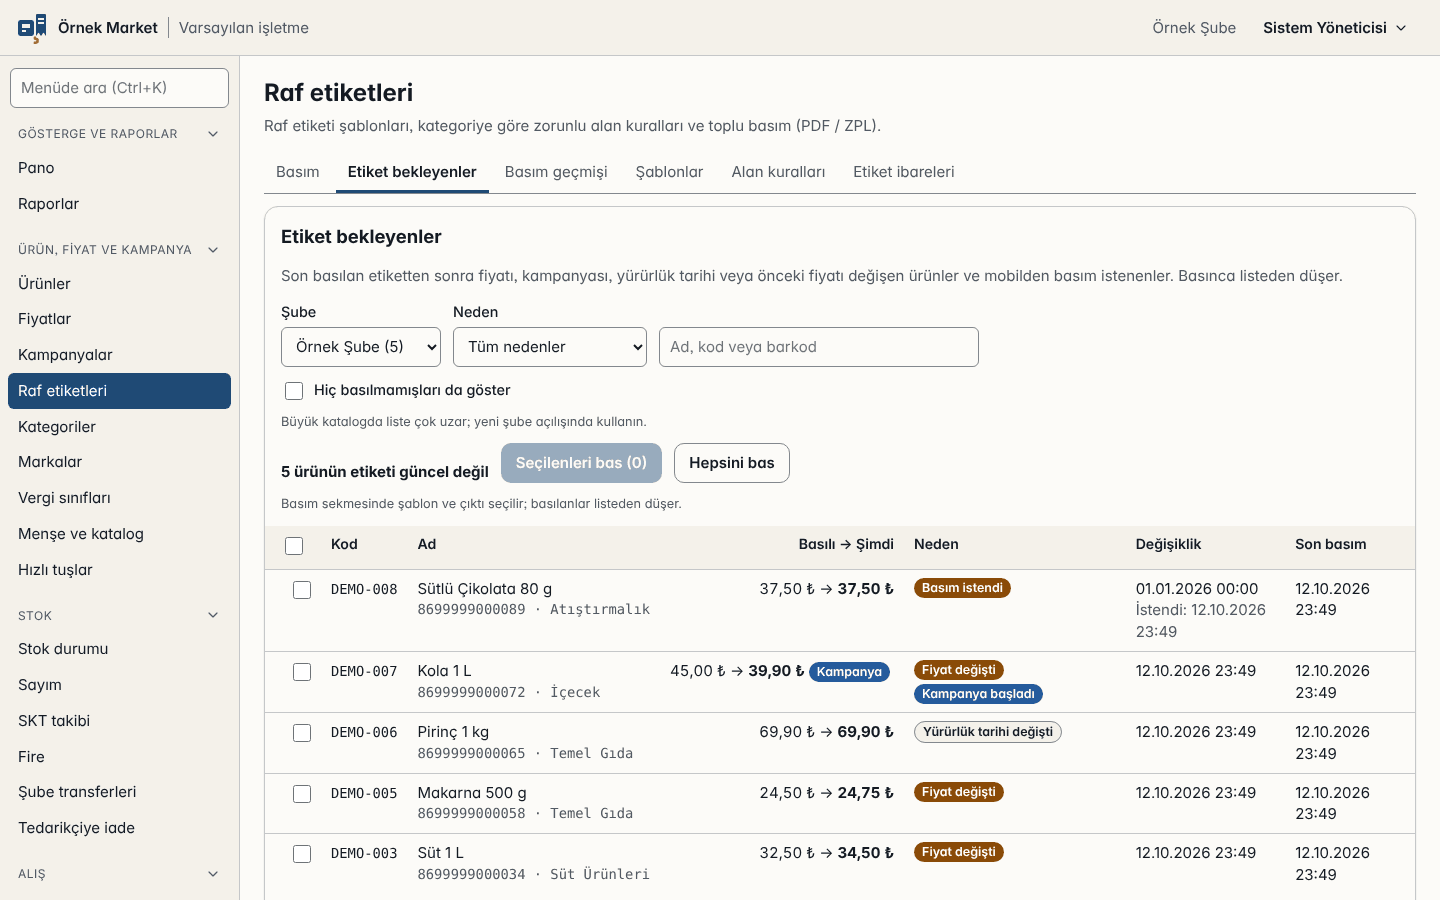Tick the select-all checkbox in table header

point(294,546)
